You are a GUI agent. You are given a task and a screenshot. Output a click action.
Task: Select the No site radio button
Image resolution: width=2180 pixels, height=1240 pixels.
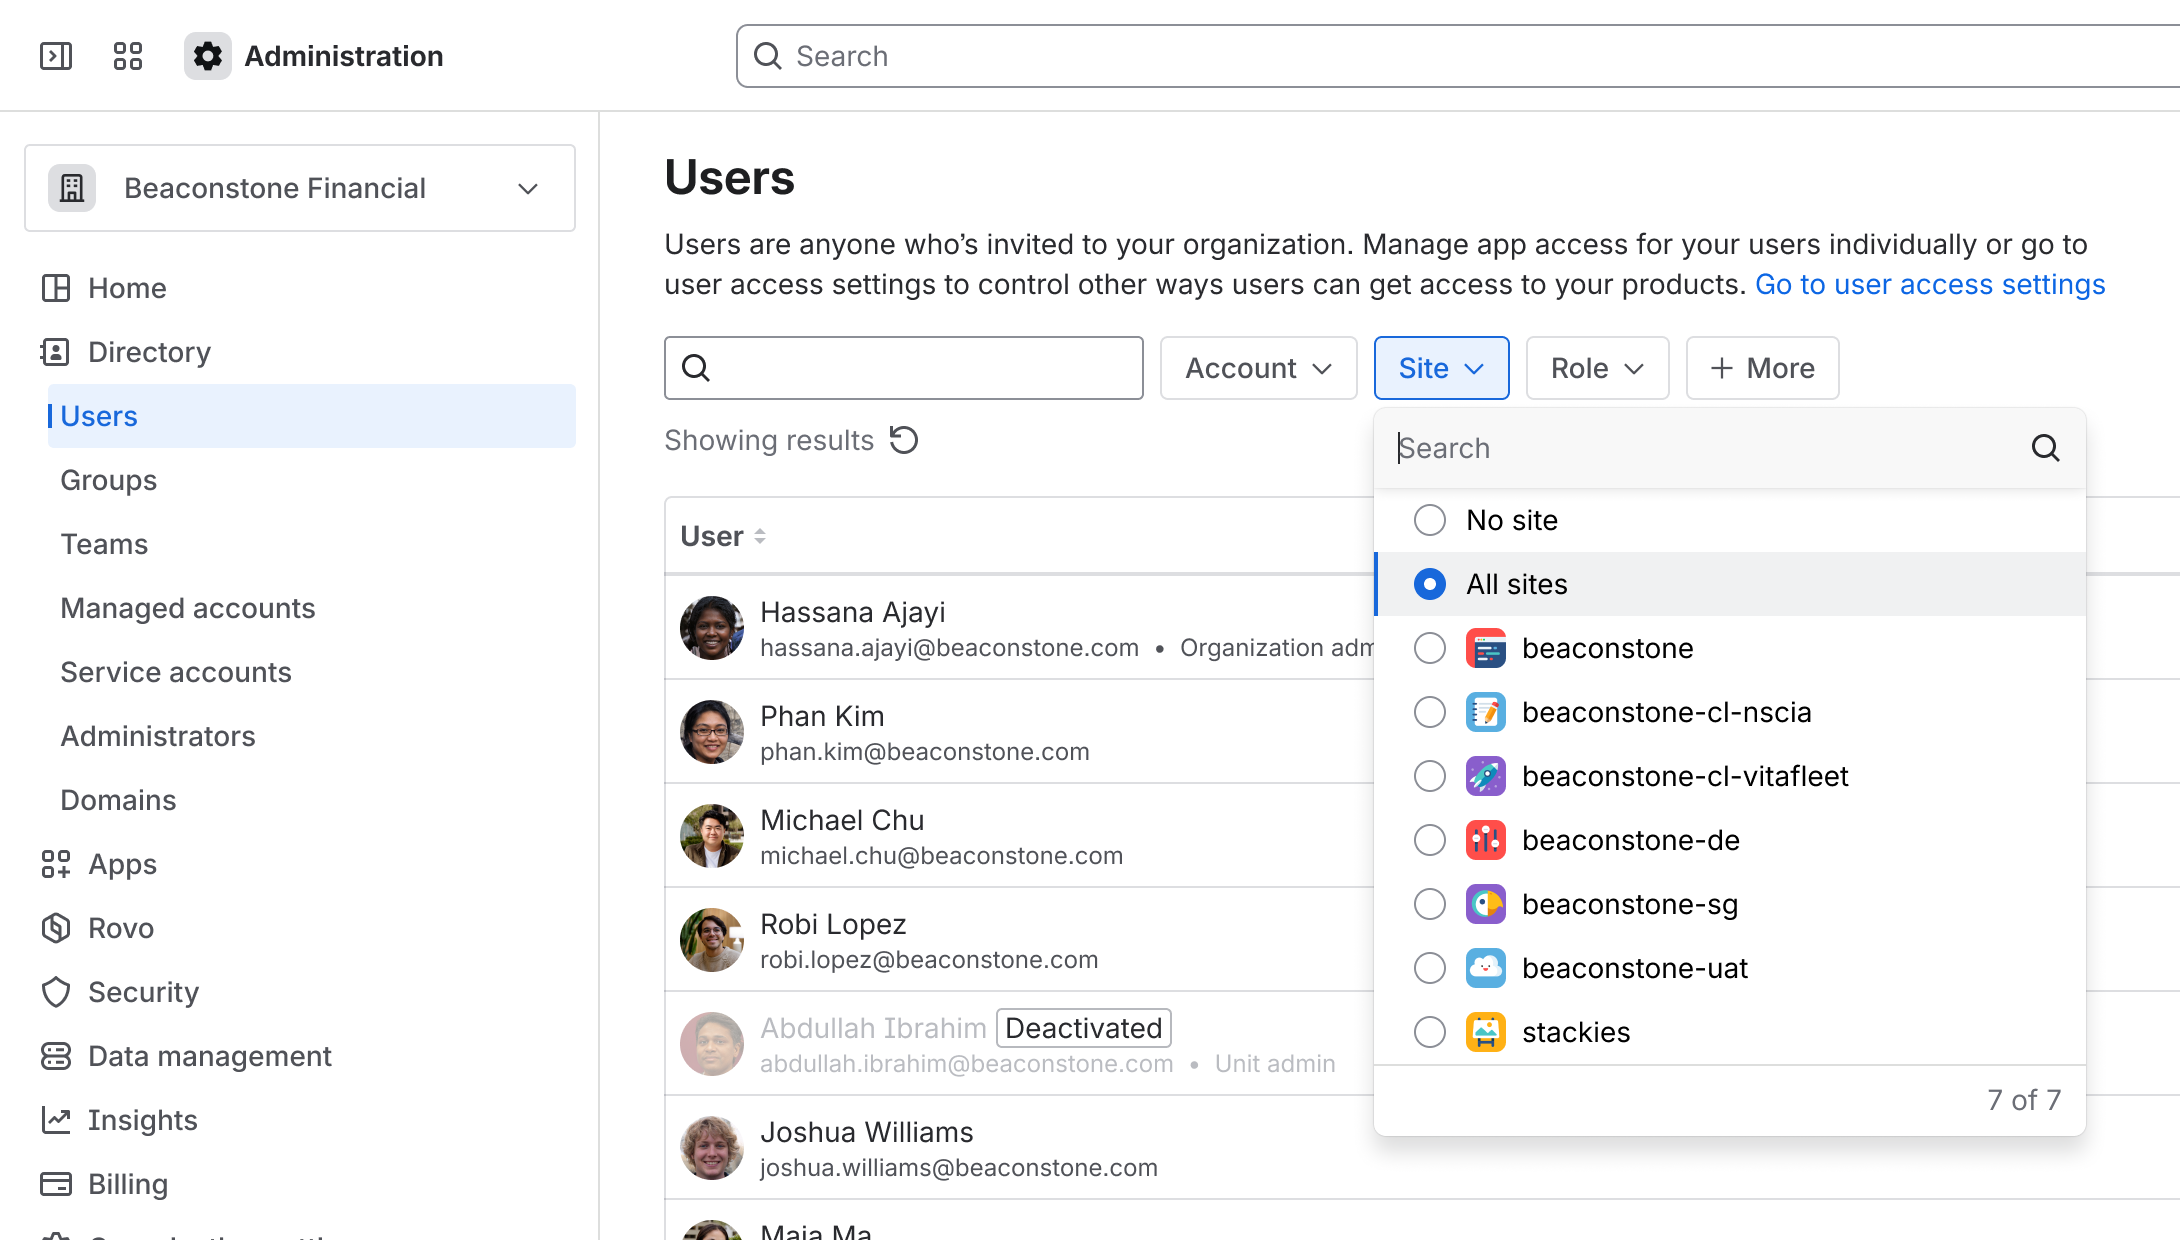tap(1430, 520)
